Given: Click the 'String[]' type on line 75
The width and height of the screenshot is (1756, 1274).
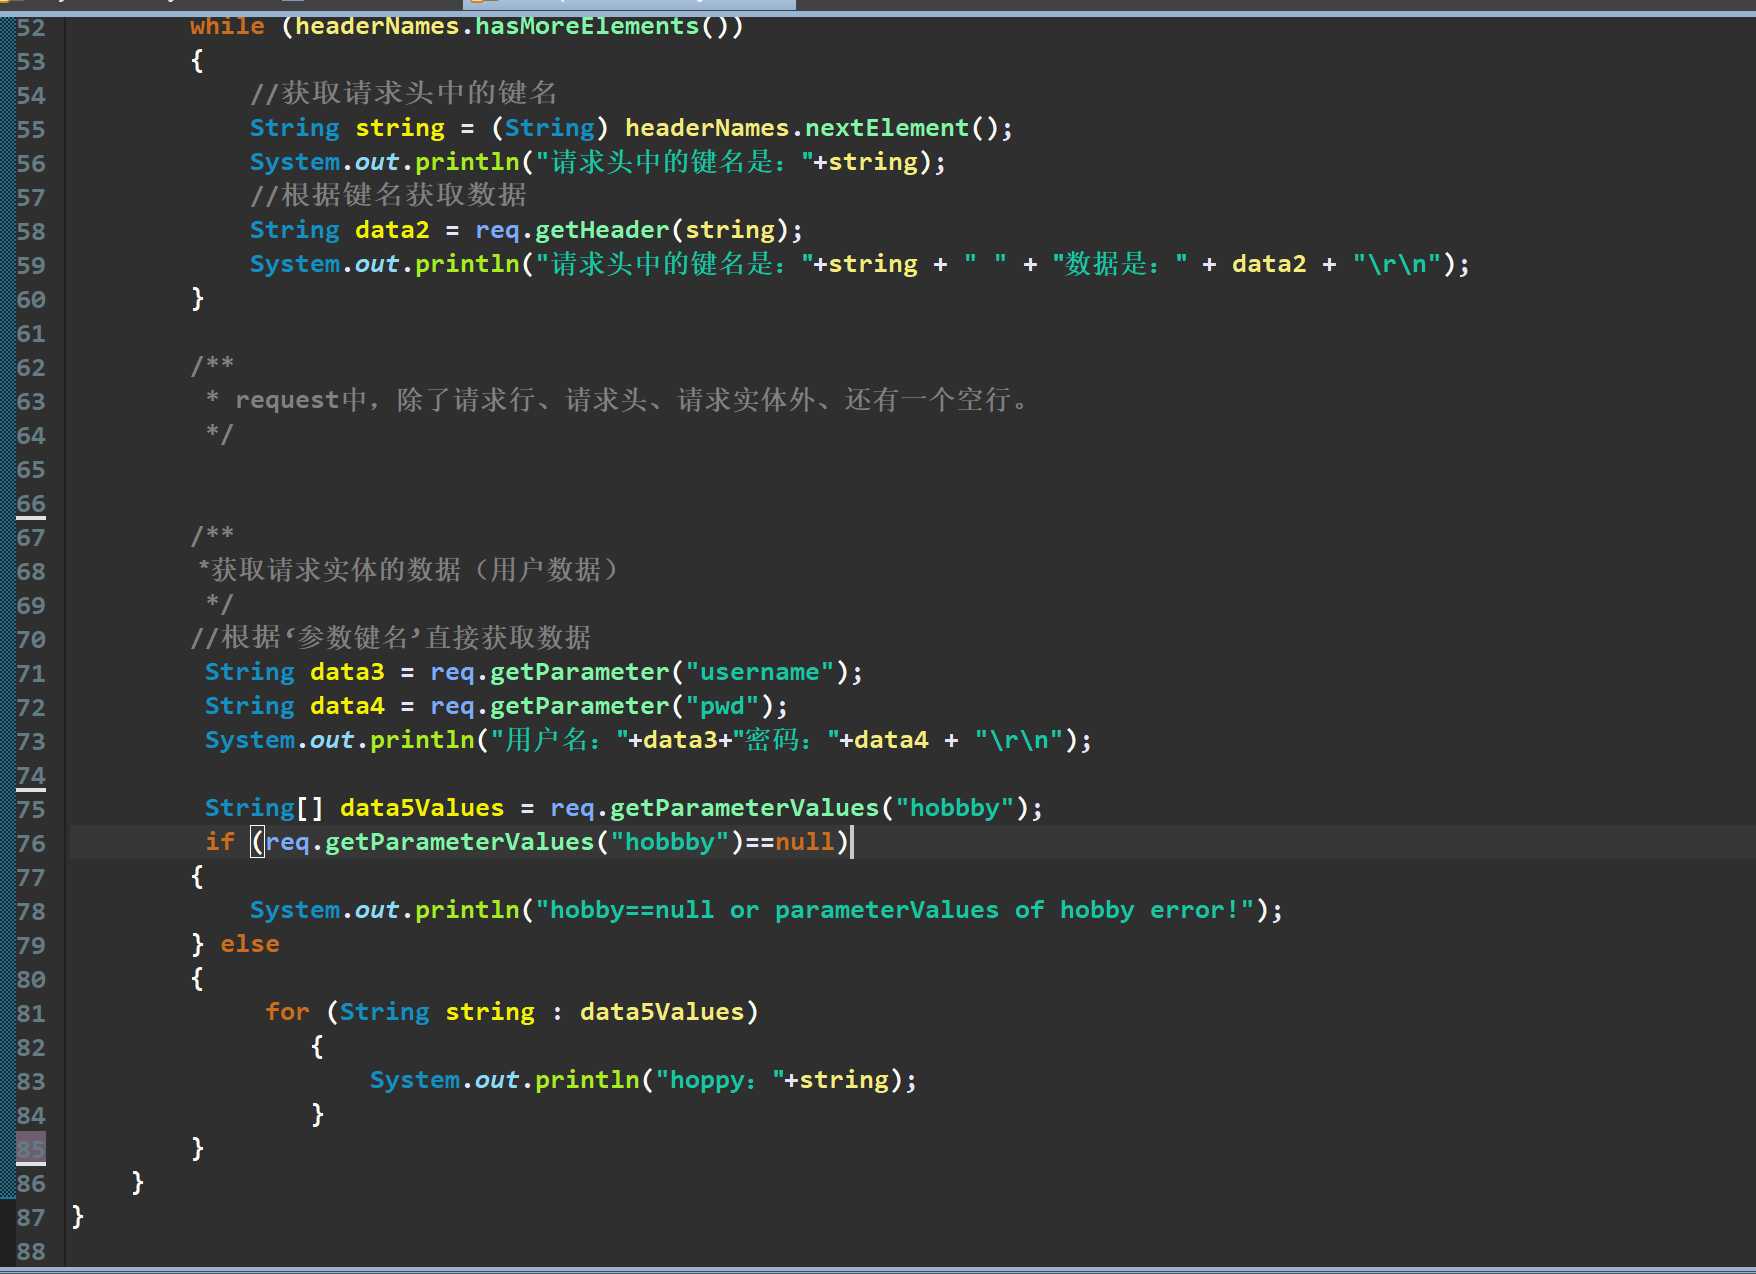Looking at the screenshot, I should (264, 808).
